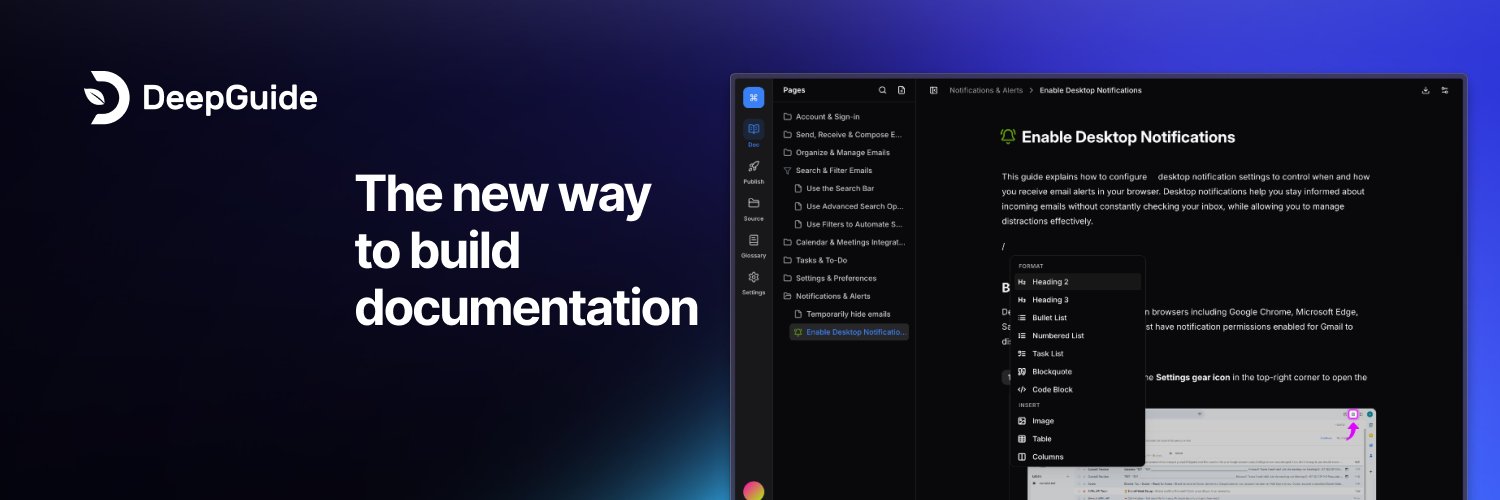The width and height of the screenshot is (1500, 500).
Task: Expand the Send, Receive & Compose folder
Action: tap(844, 135)
